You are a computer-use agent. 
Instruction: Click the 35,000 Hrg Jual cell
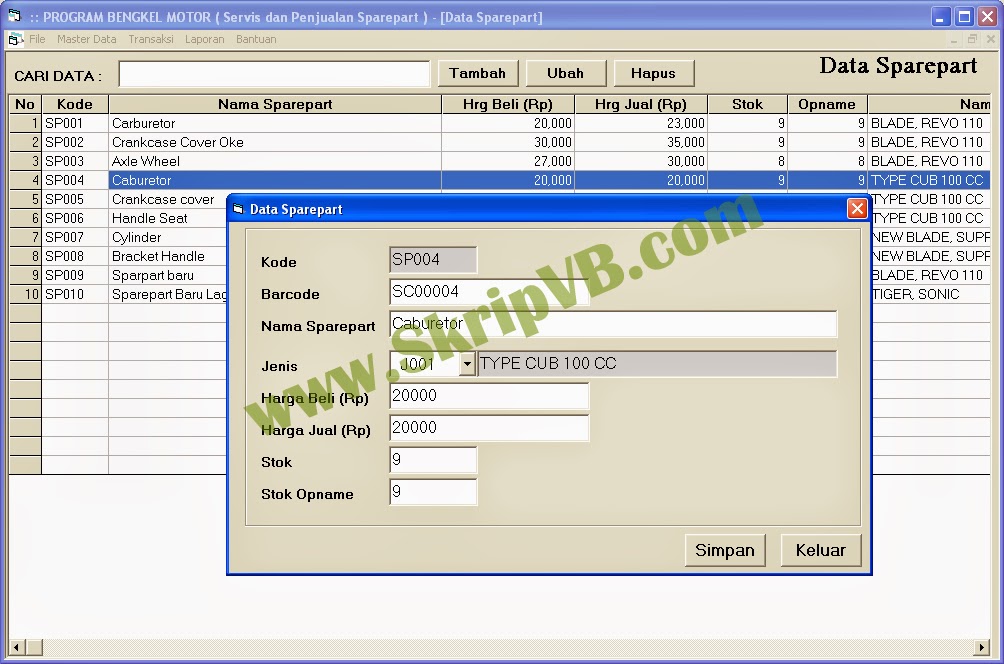pos(641,142)
